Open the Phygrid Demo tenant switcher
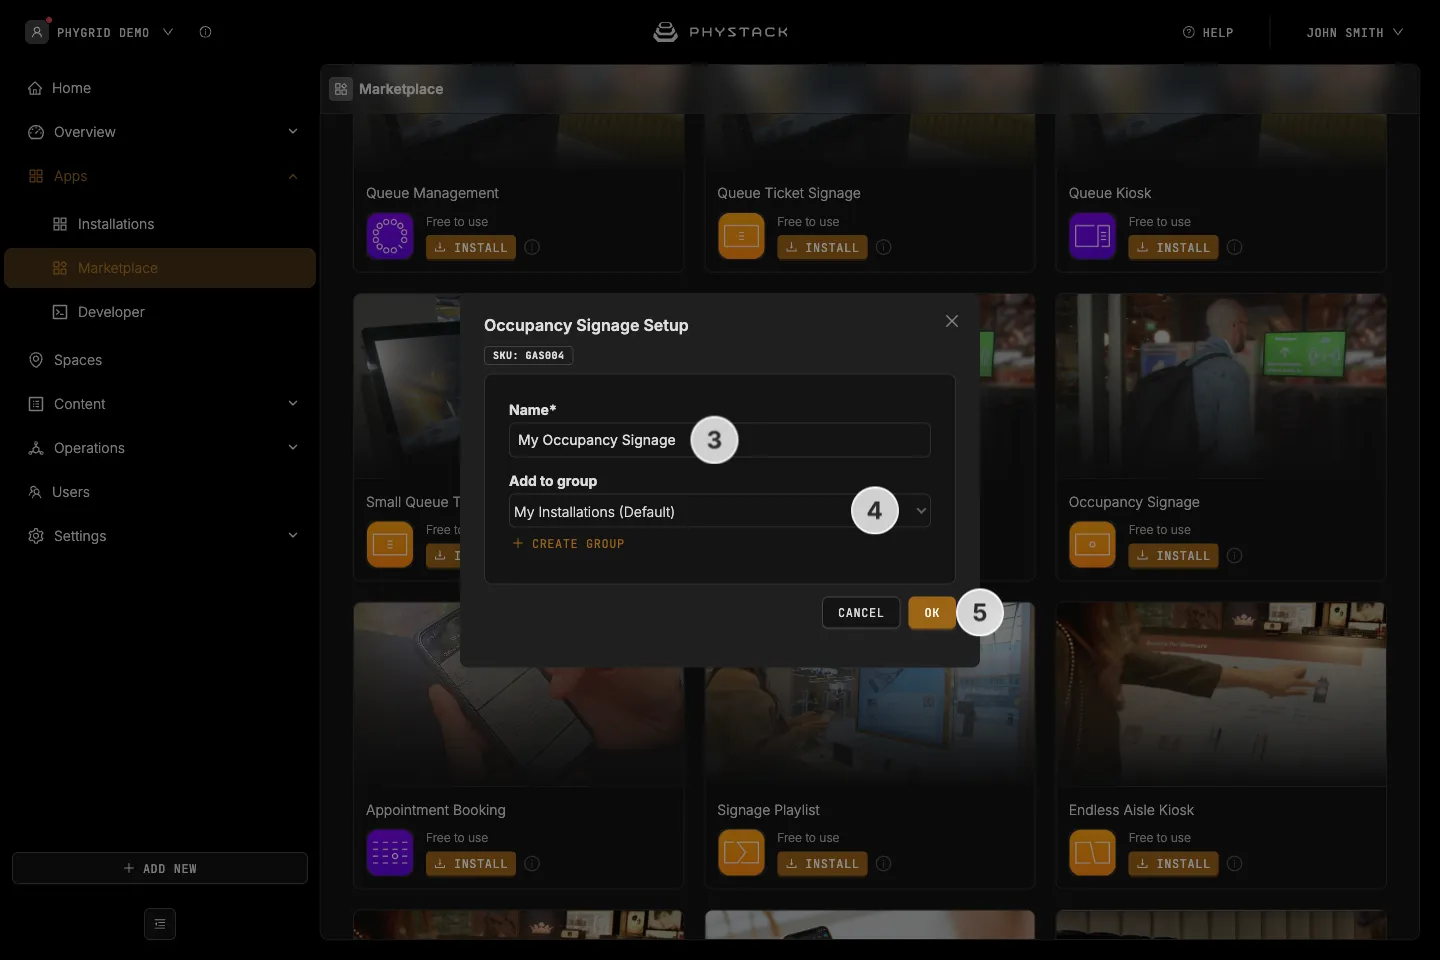This screenshot has height=960, width=1440. pyautogui.click(x=100, y=32)
